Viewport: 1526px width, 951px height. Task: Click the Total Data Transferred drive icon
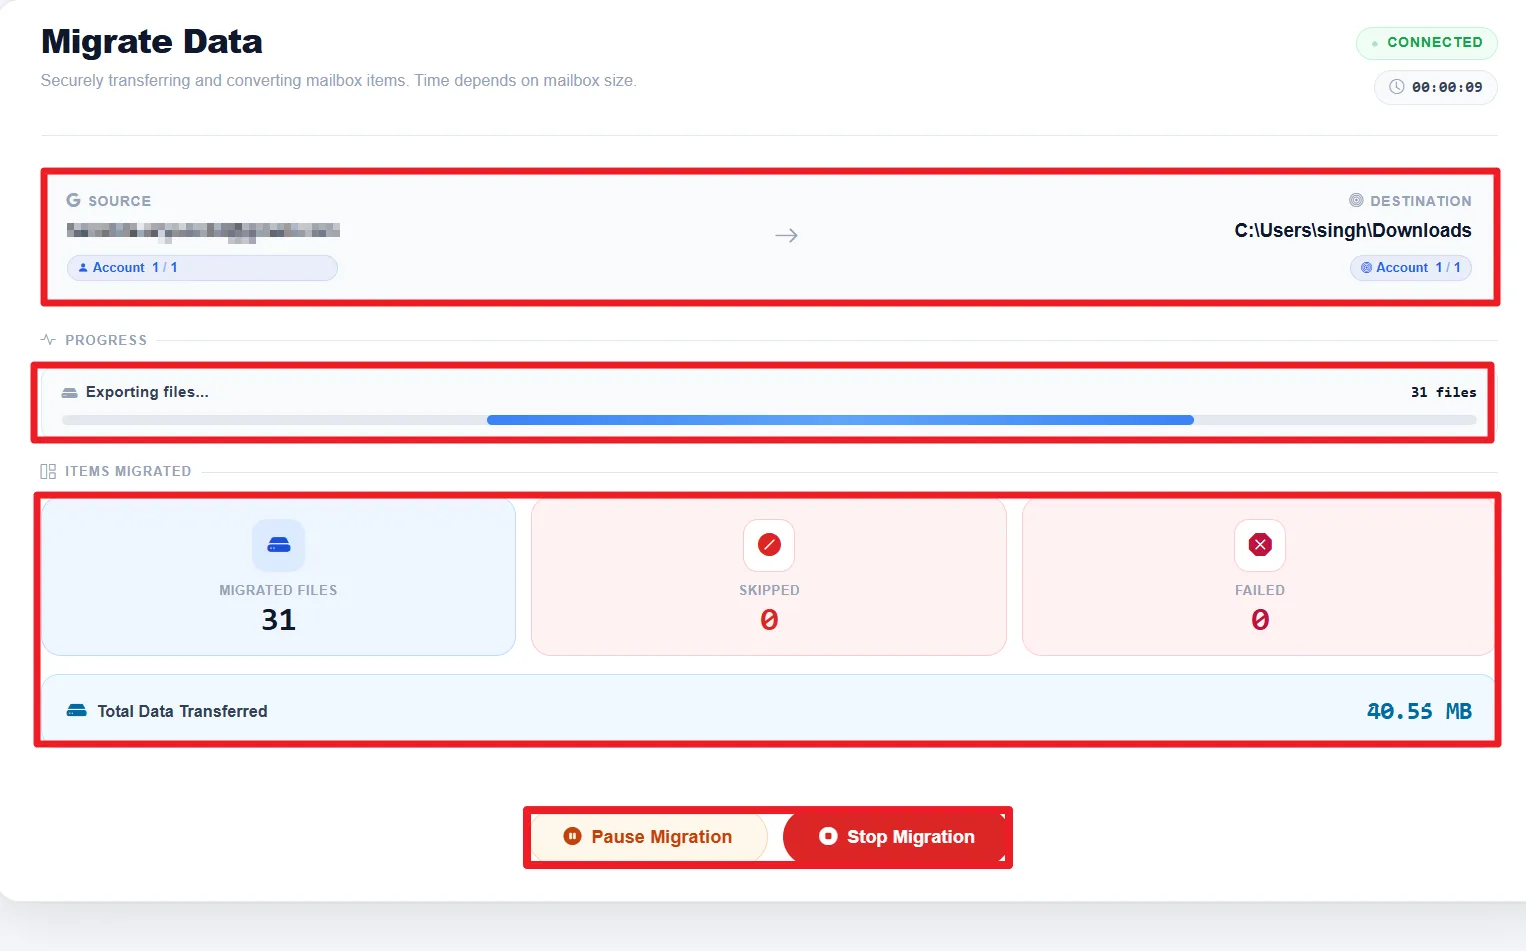coord(77,711)
